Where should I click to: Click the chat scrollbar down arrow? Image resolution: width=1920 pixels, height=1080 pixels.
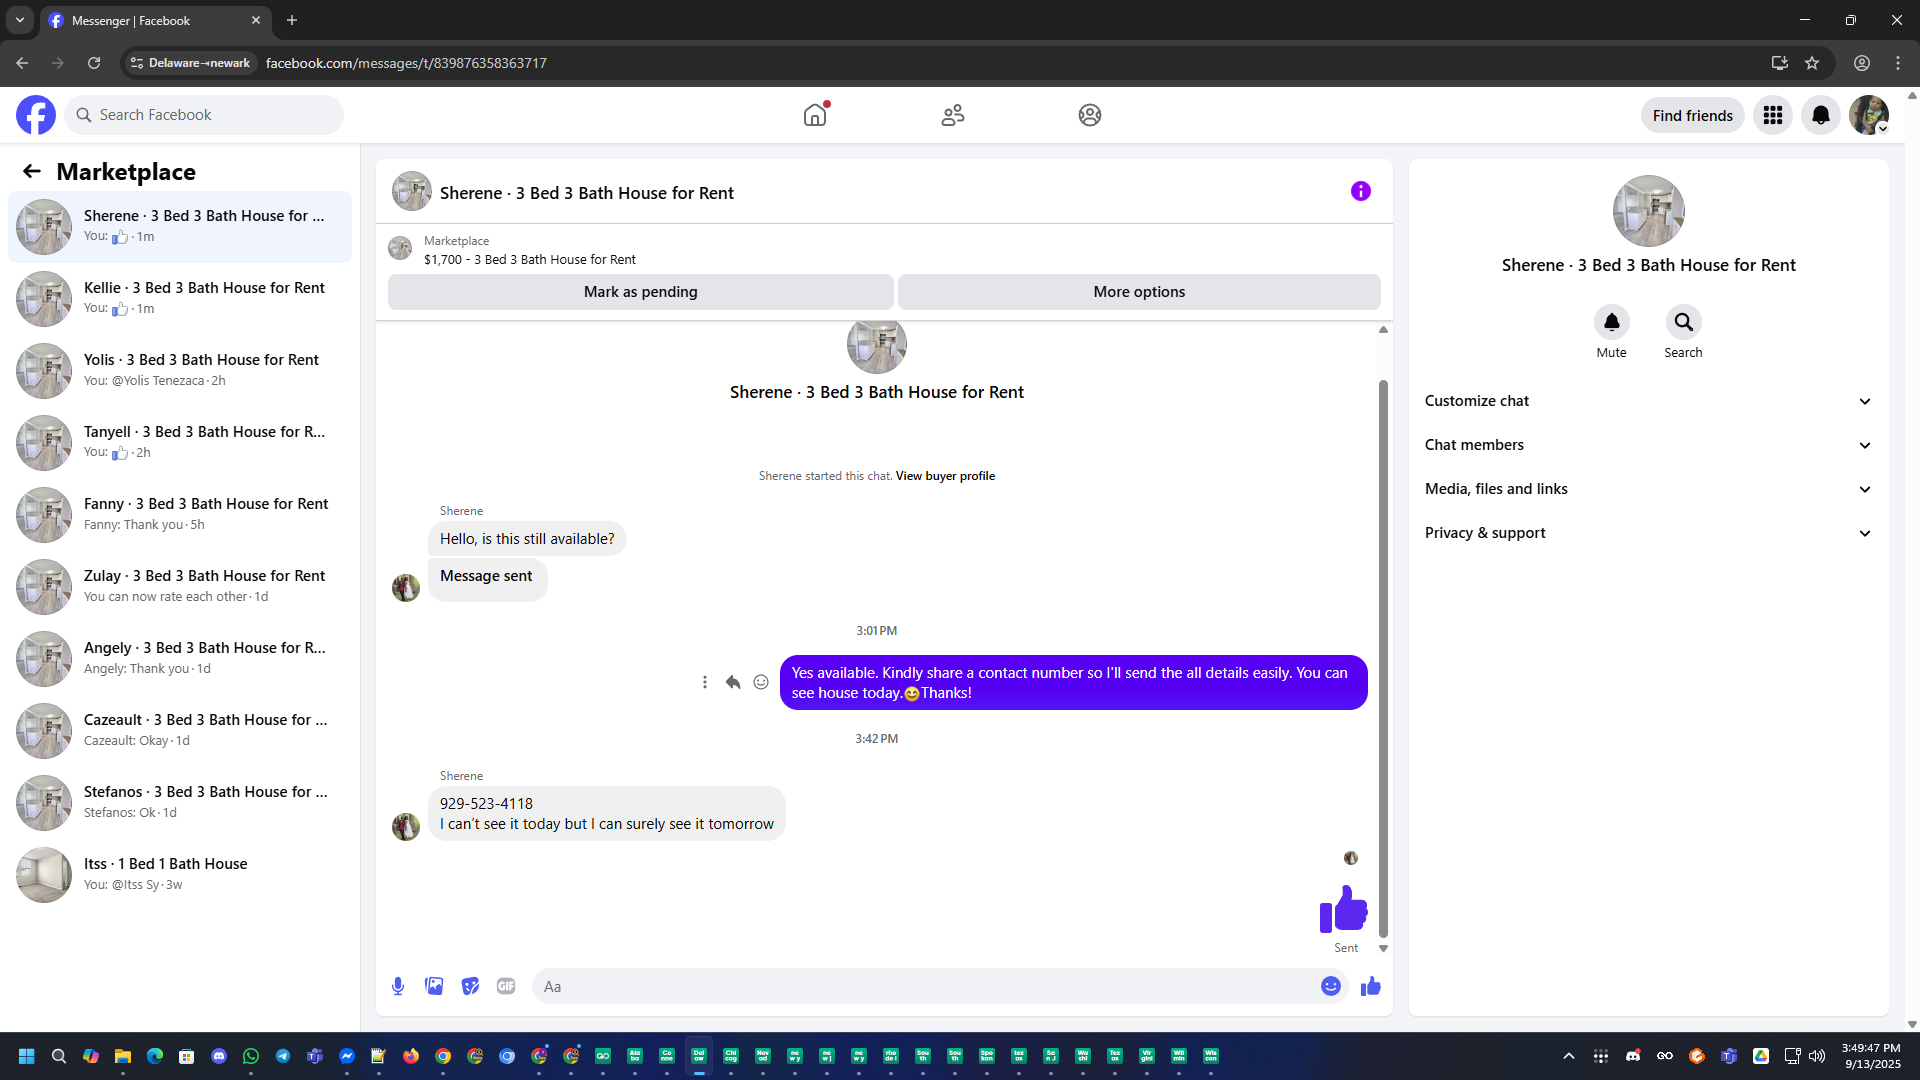1383,948
